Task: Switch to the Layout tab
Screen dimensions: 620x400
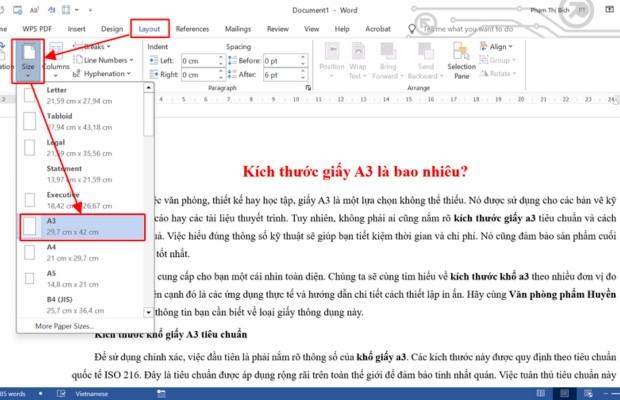Action: pyautogui.click(x=149, y=29)
